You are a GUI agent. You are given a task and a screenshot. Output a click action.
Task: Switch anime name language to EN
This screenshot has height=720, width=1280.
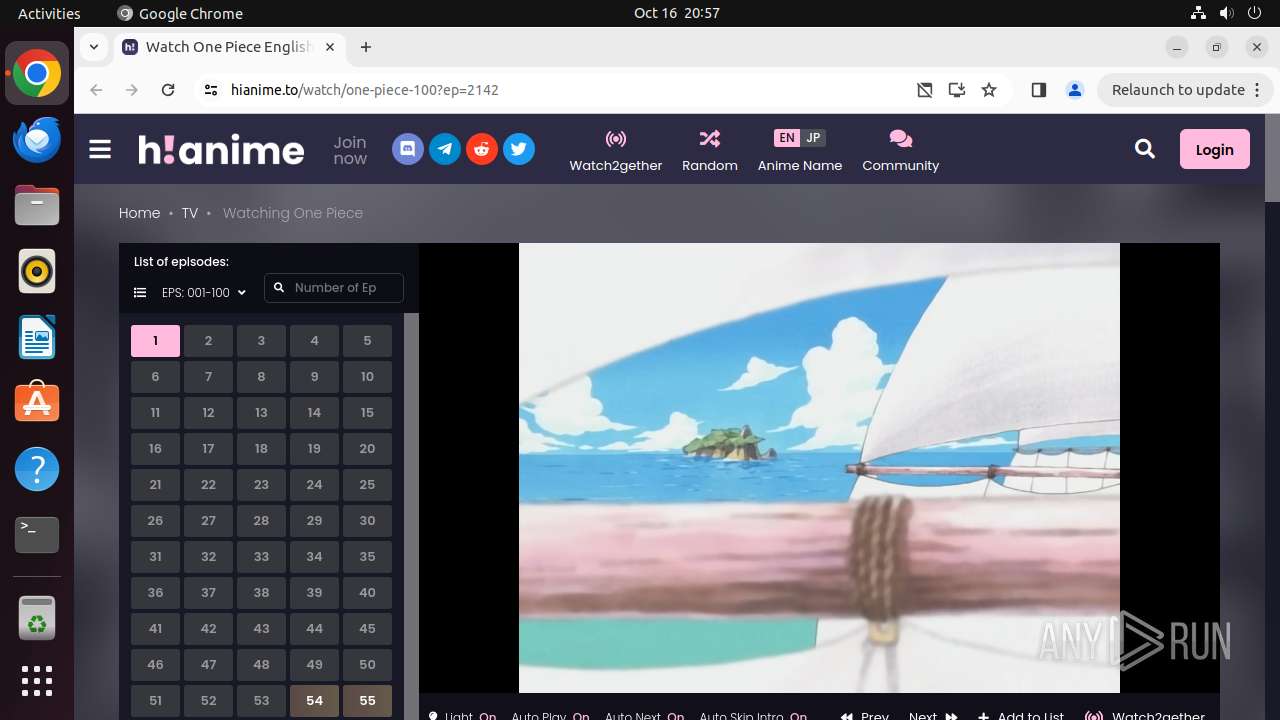click(787, 138)
